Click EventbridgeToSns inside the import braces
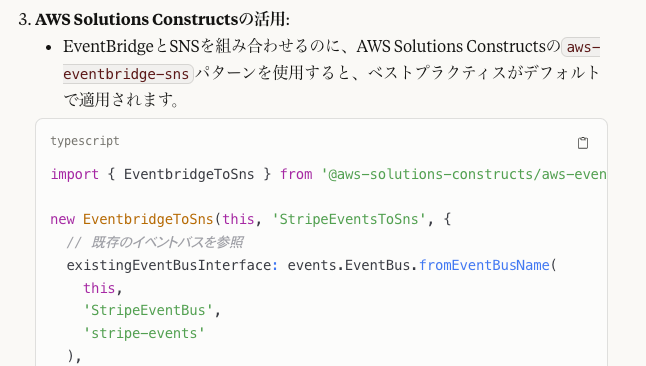 tap(189, 174)
